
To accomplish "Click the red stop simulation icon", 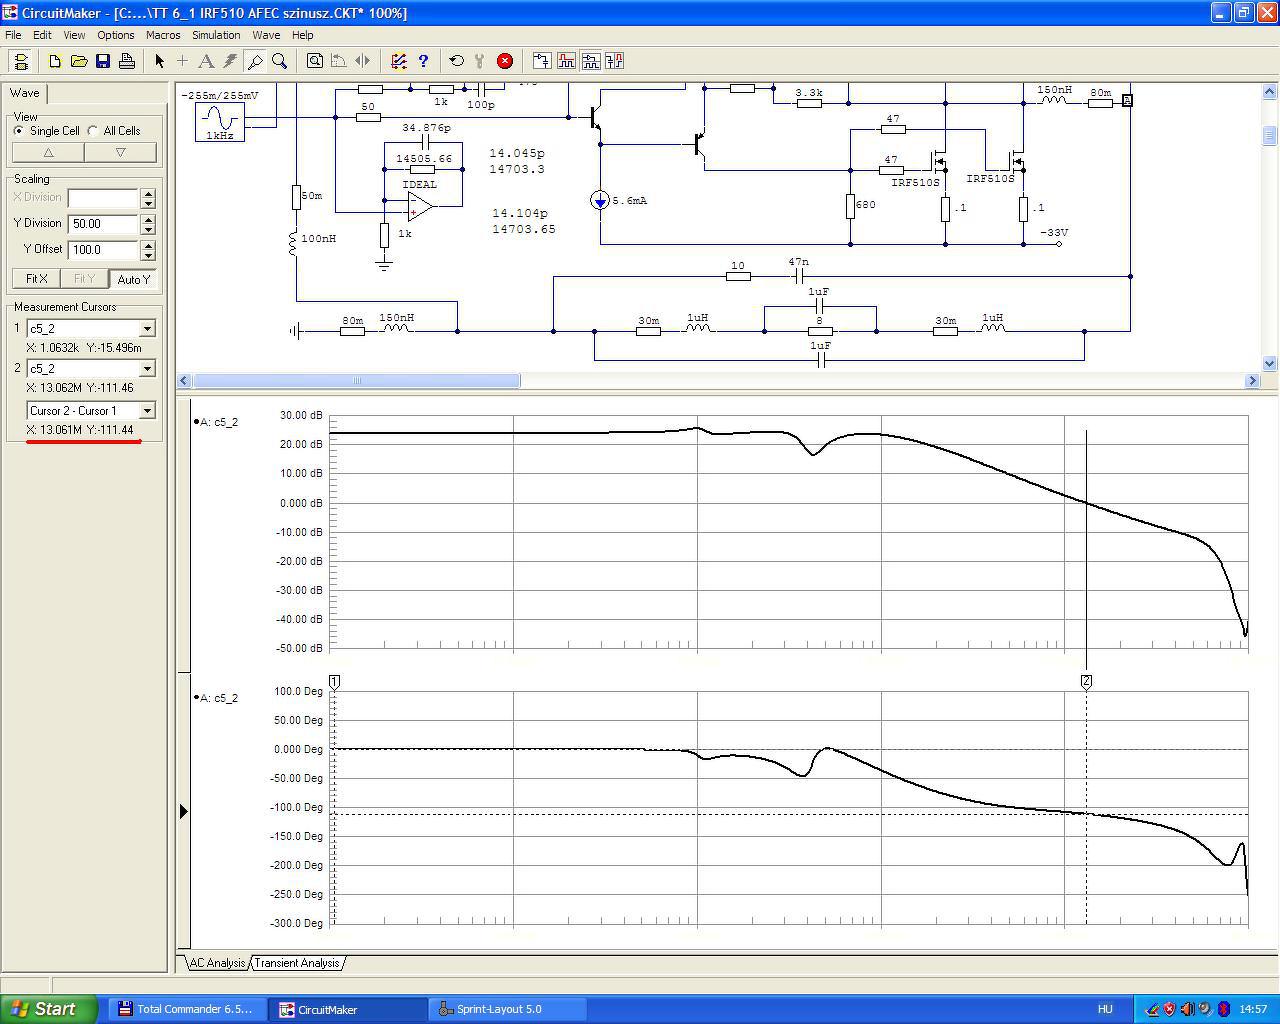I will pyautogui.click(x=505, y=61).
